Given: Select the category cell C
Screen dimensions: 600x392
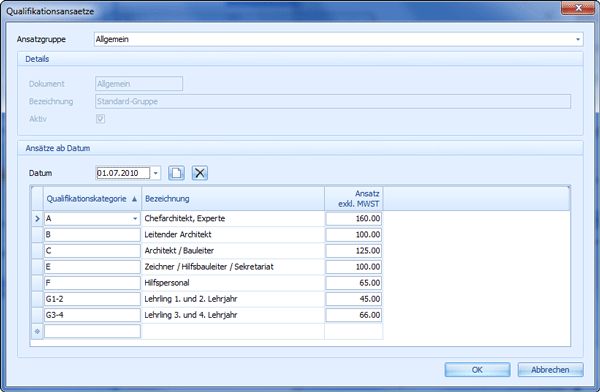Looking at the screenshot, I should 92,251.
